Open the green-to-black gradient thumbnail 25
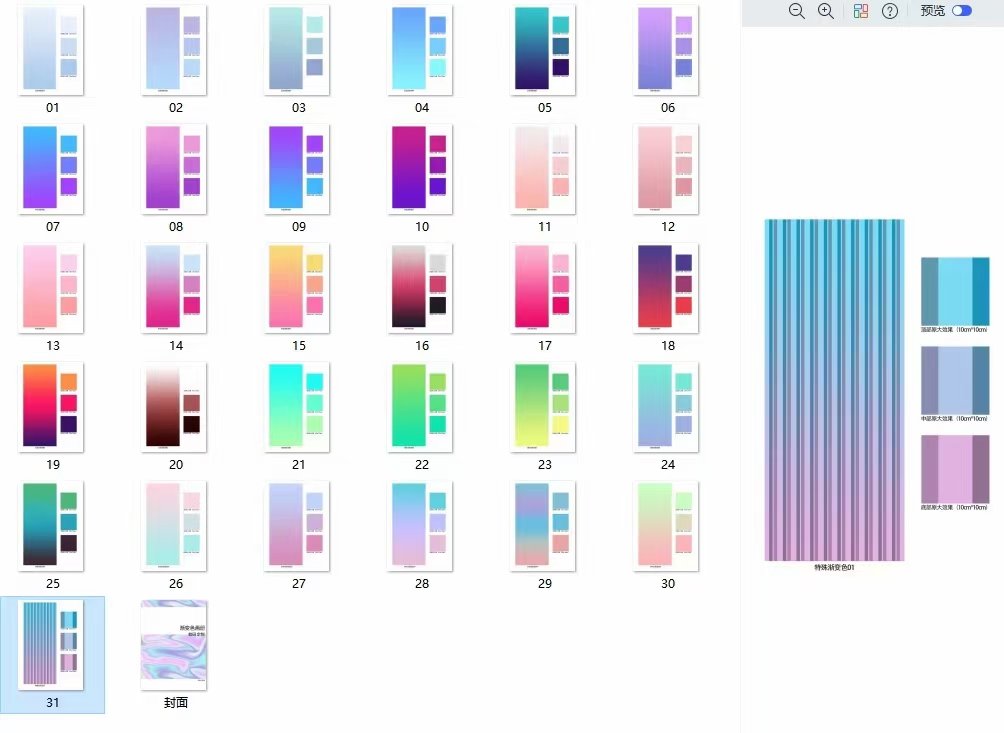The image size is (1004, 733). click(x=52, y=525)
